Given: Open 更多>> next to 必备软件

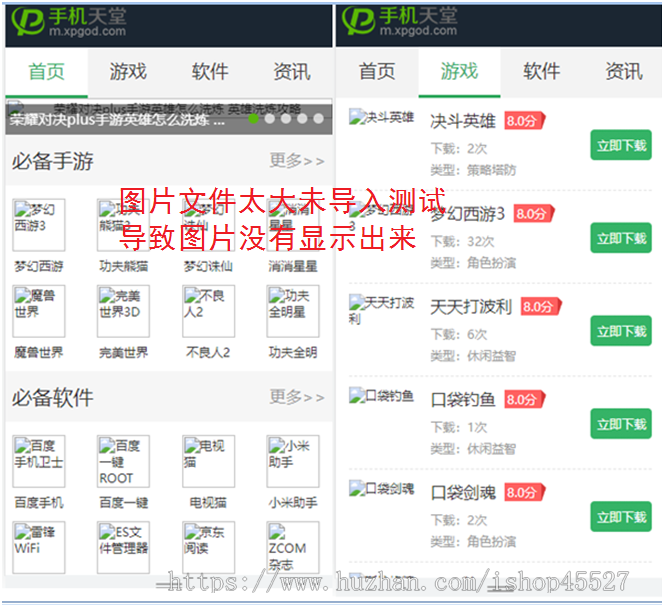Looking at the screenshot, I should (297, 397).
